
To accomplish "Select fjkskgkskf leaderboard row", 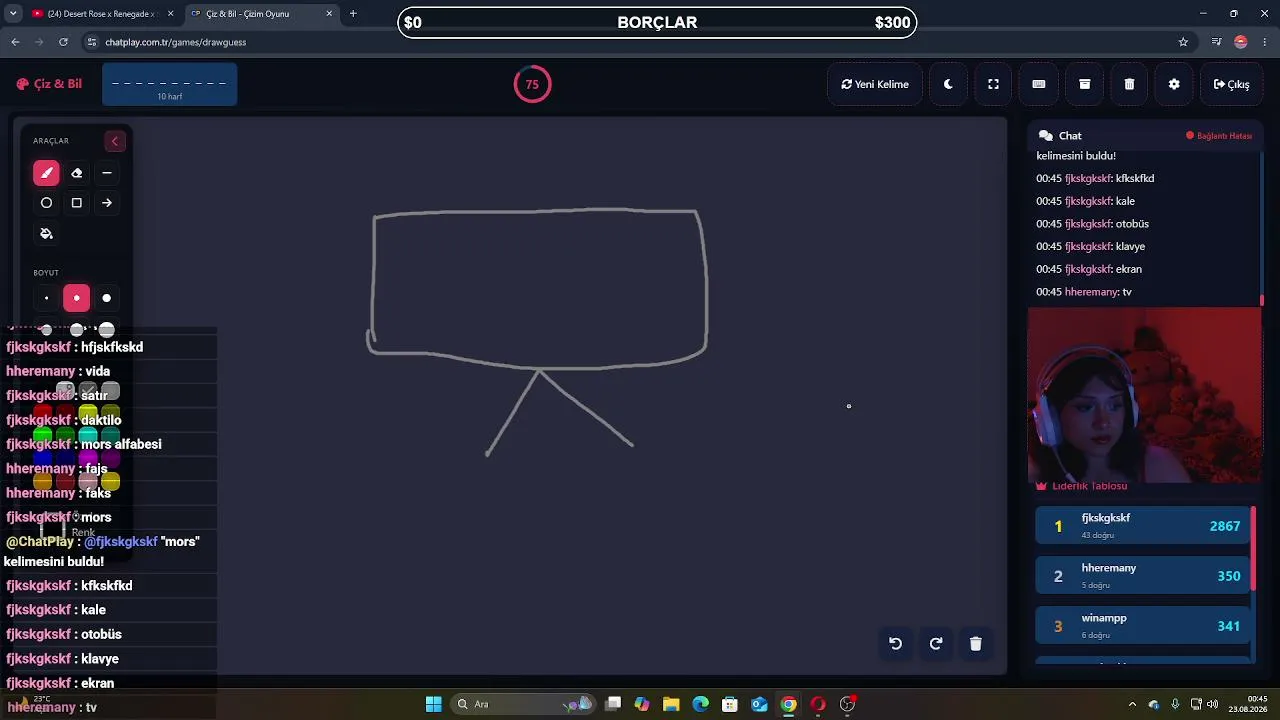I will (1143, 526).
